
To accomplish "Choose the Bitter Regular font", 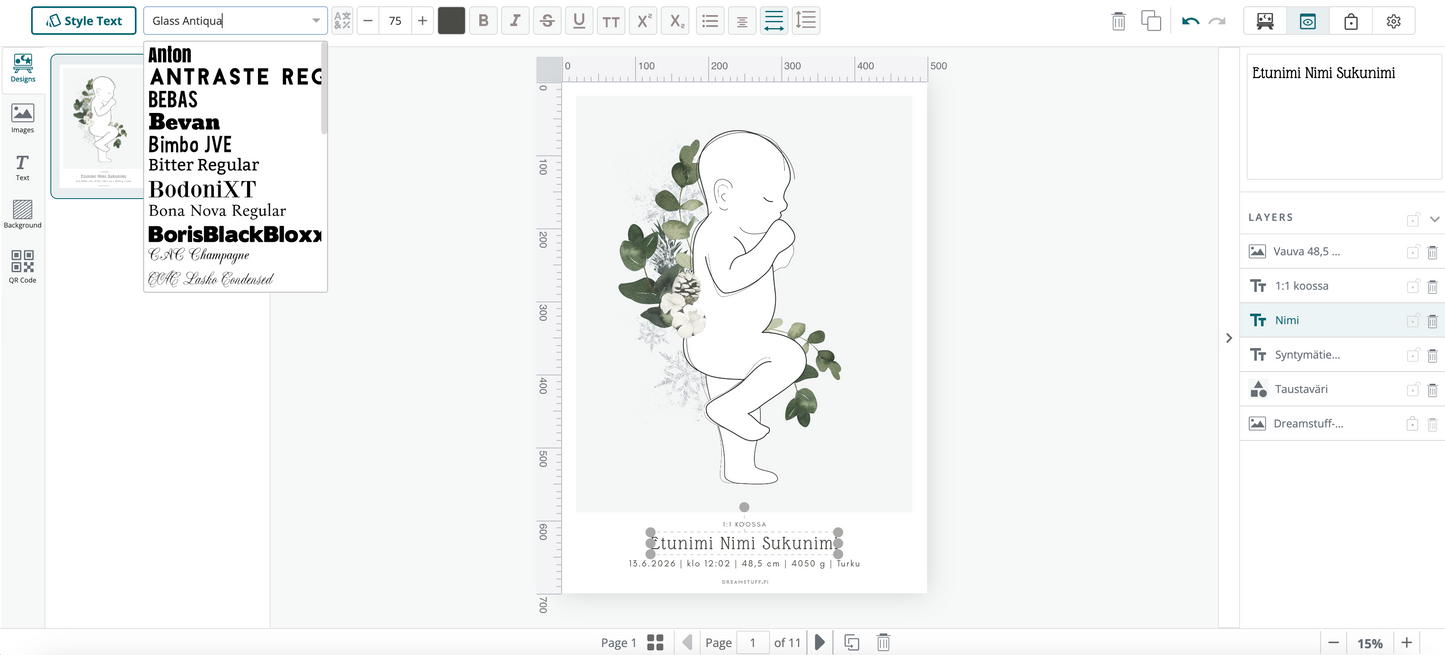I will 204,165.
